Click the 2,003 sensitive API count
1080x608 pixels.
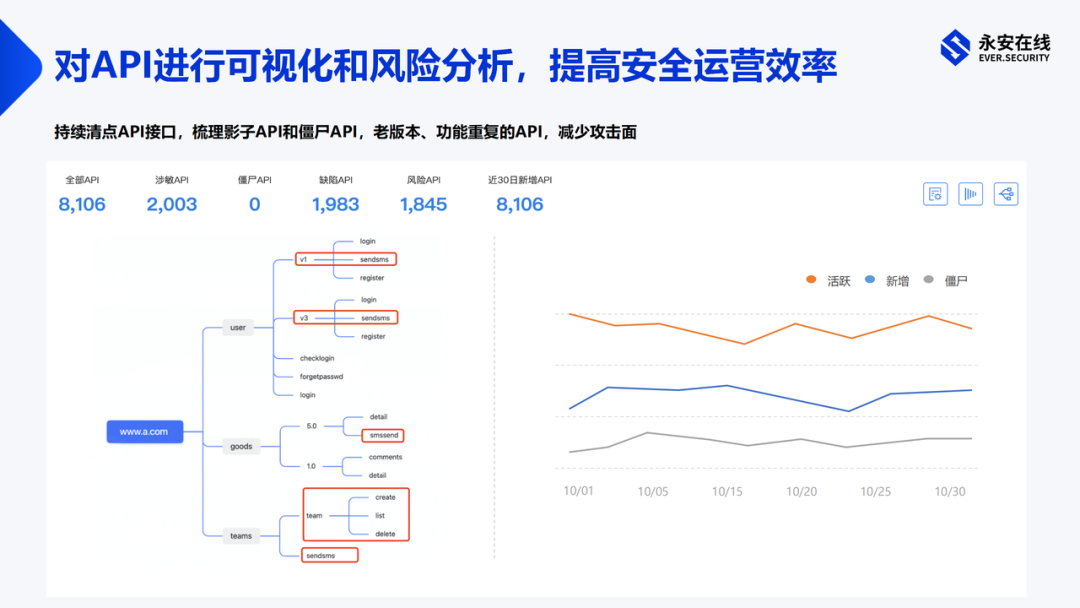click(172, 205)
